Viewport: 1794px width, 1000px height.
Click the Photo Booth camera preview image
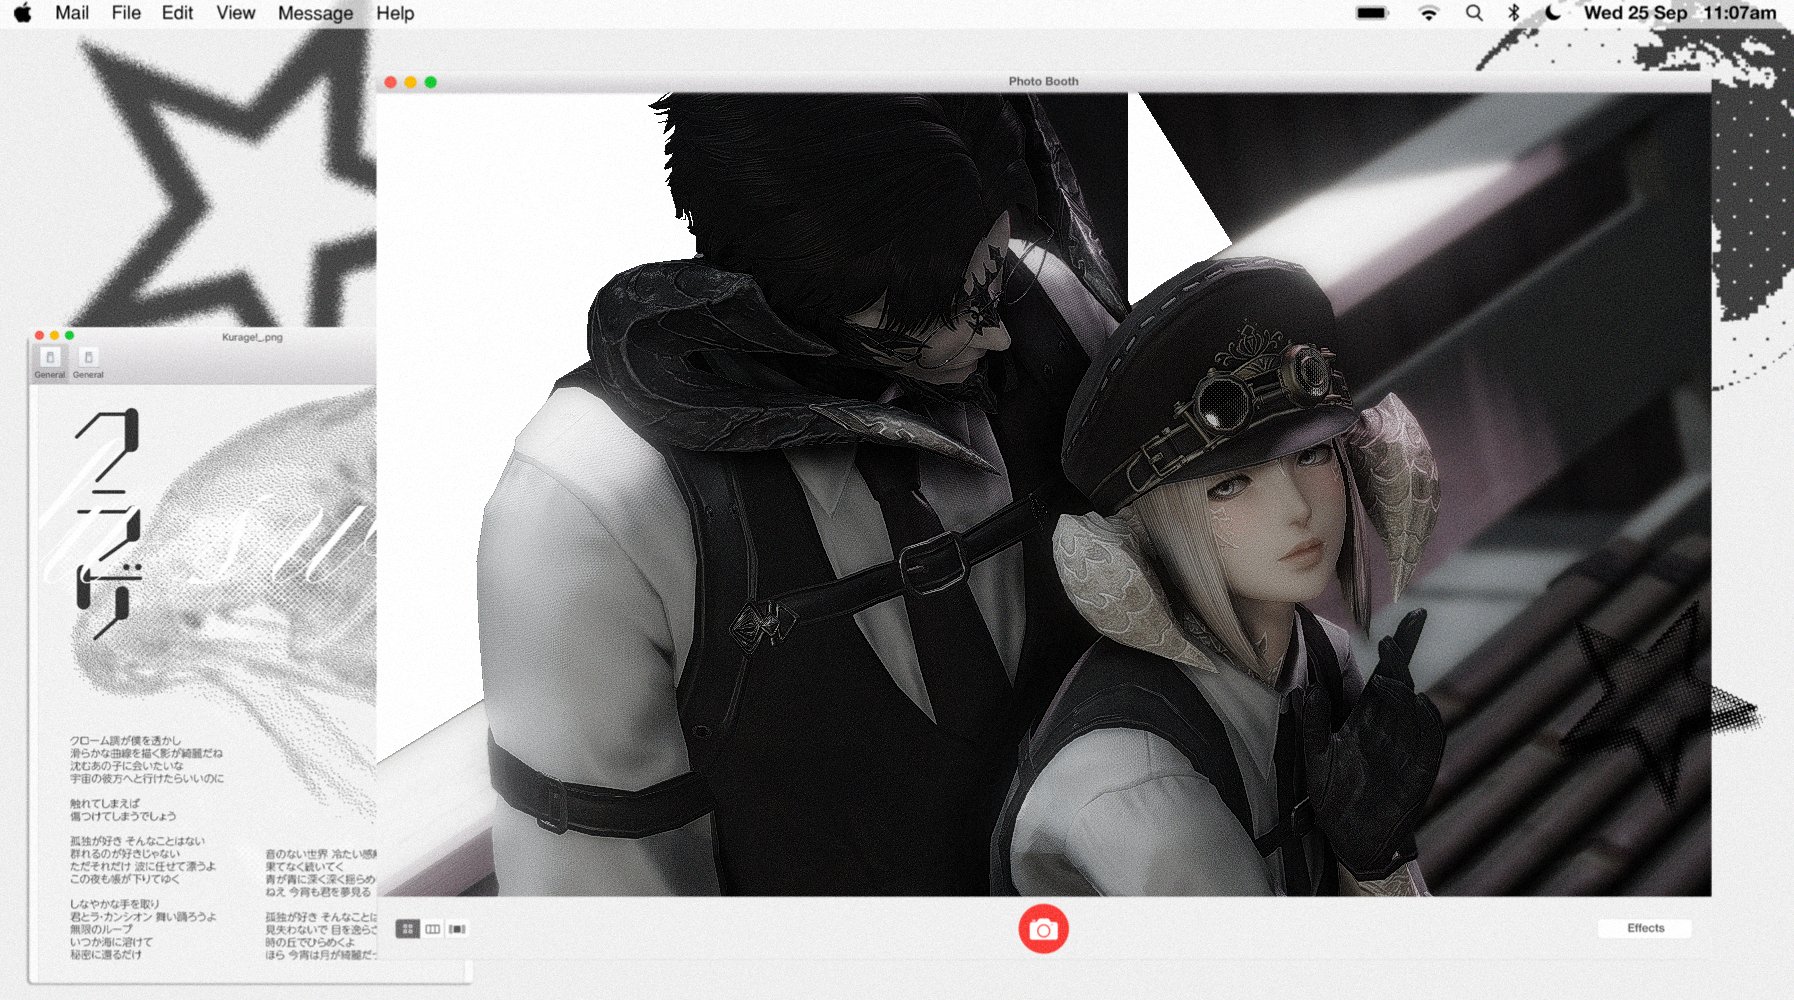(x=1044, y=494)
